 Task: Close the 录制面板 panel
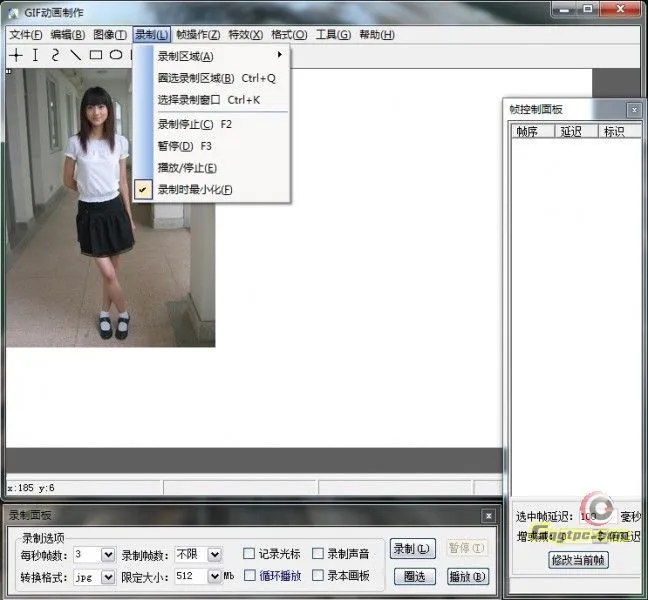pos(488,516)
